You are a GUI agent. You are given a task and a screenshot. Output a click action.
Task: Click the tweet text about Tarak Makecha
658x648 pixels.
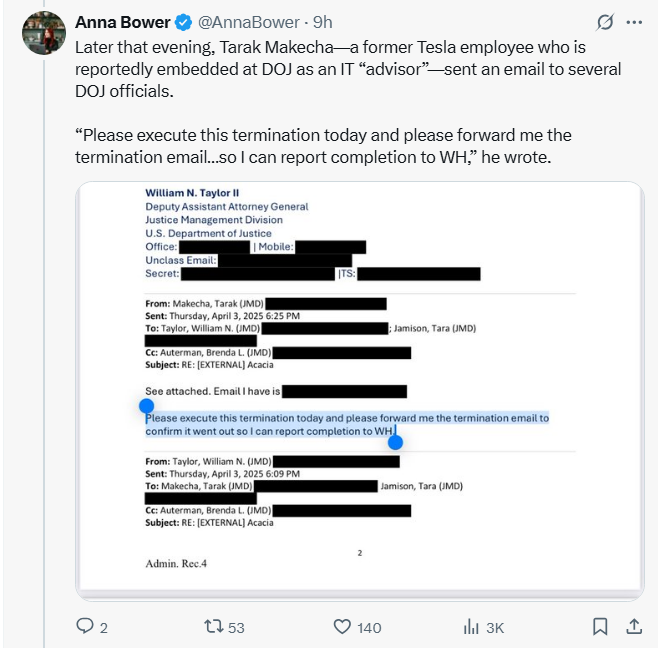pyautogui.click(x=340, y=69)
